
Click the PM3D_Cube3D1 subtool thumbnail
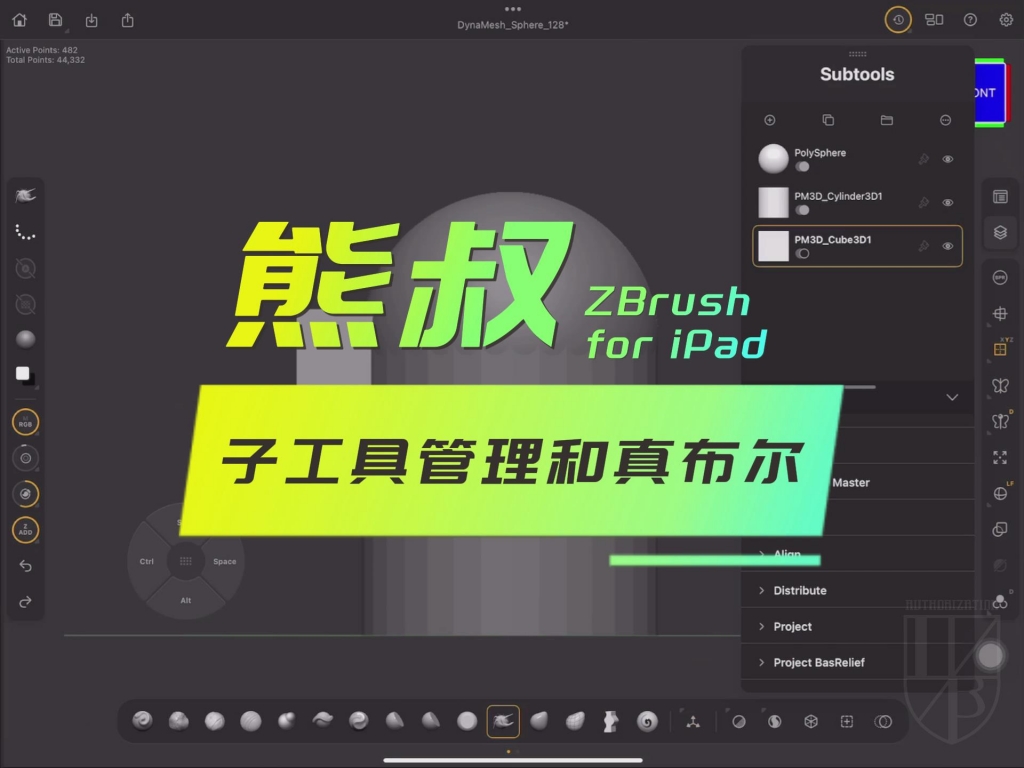click(773, 246)
